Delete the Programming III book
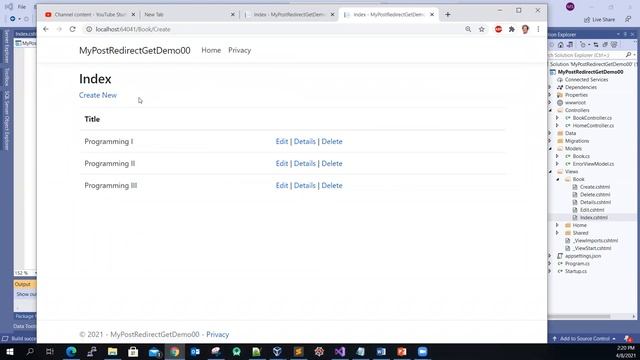 coord(332,185)
